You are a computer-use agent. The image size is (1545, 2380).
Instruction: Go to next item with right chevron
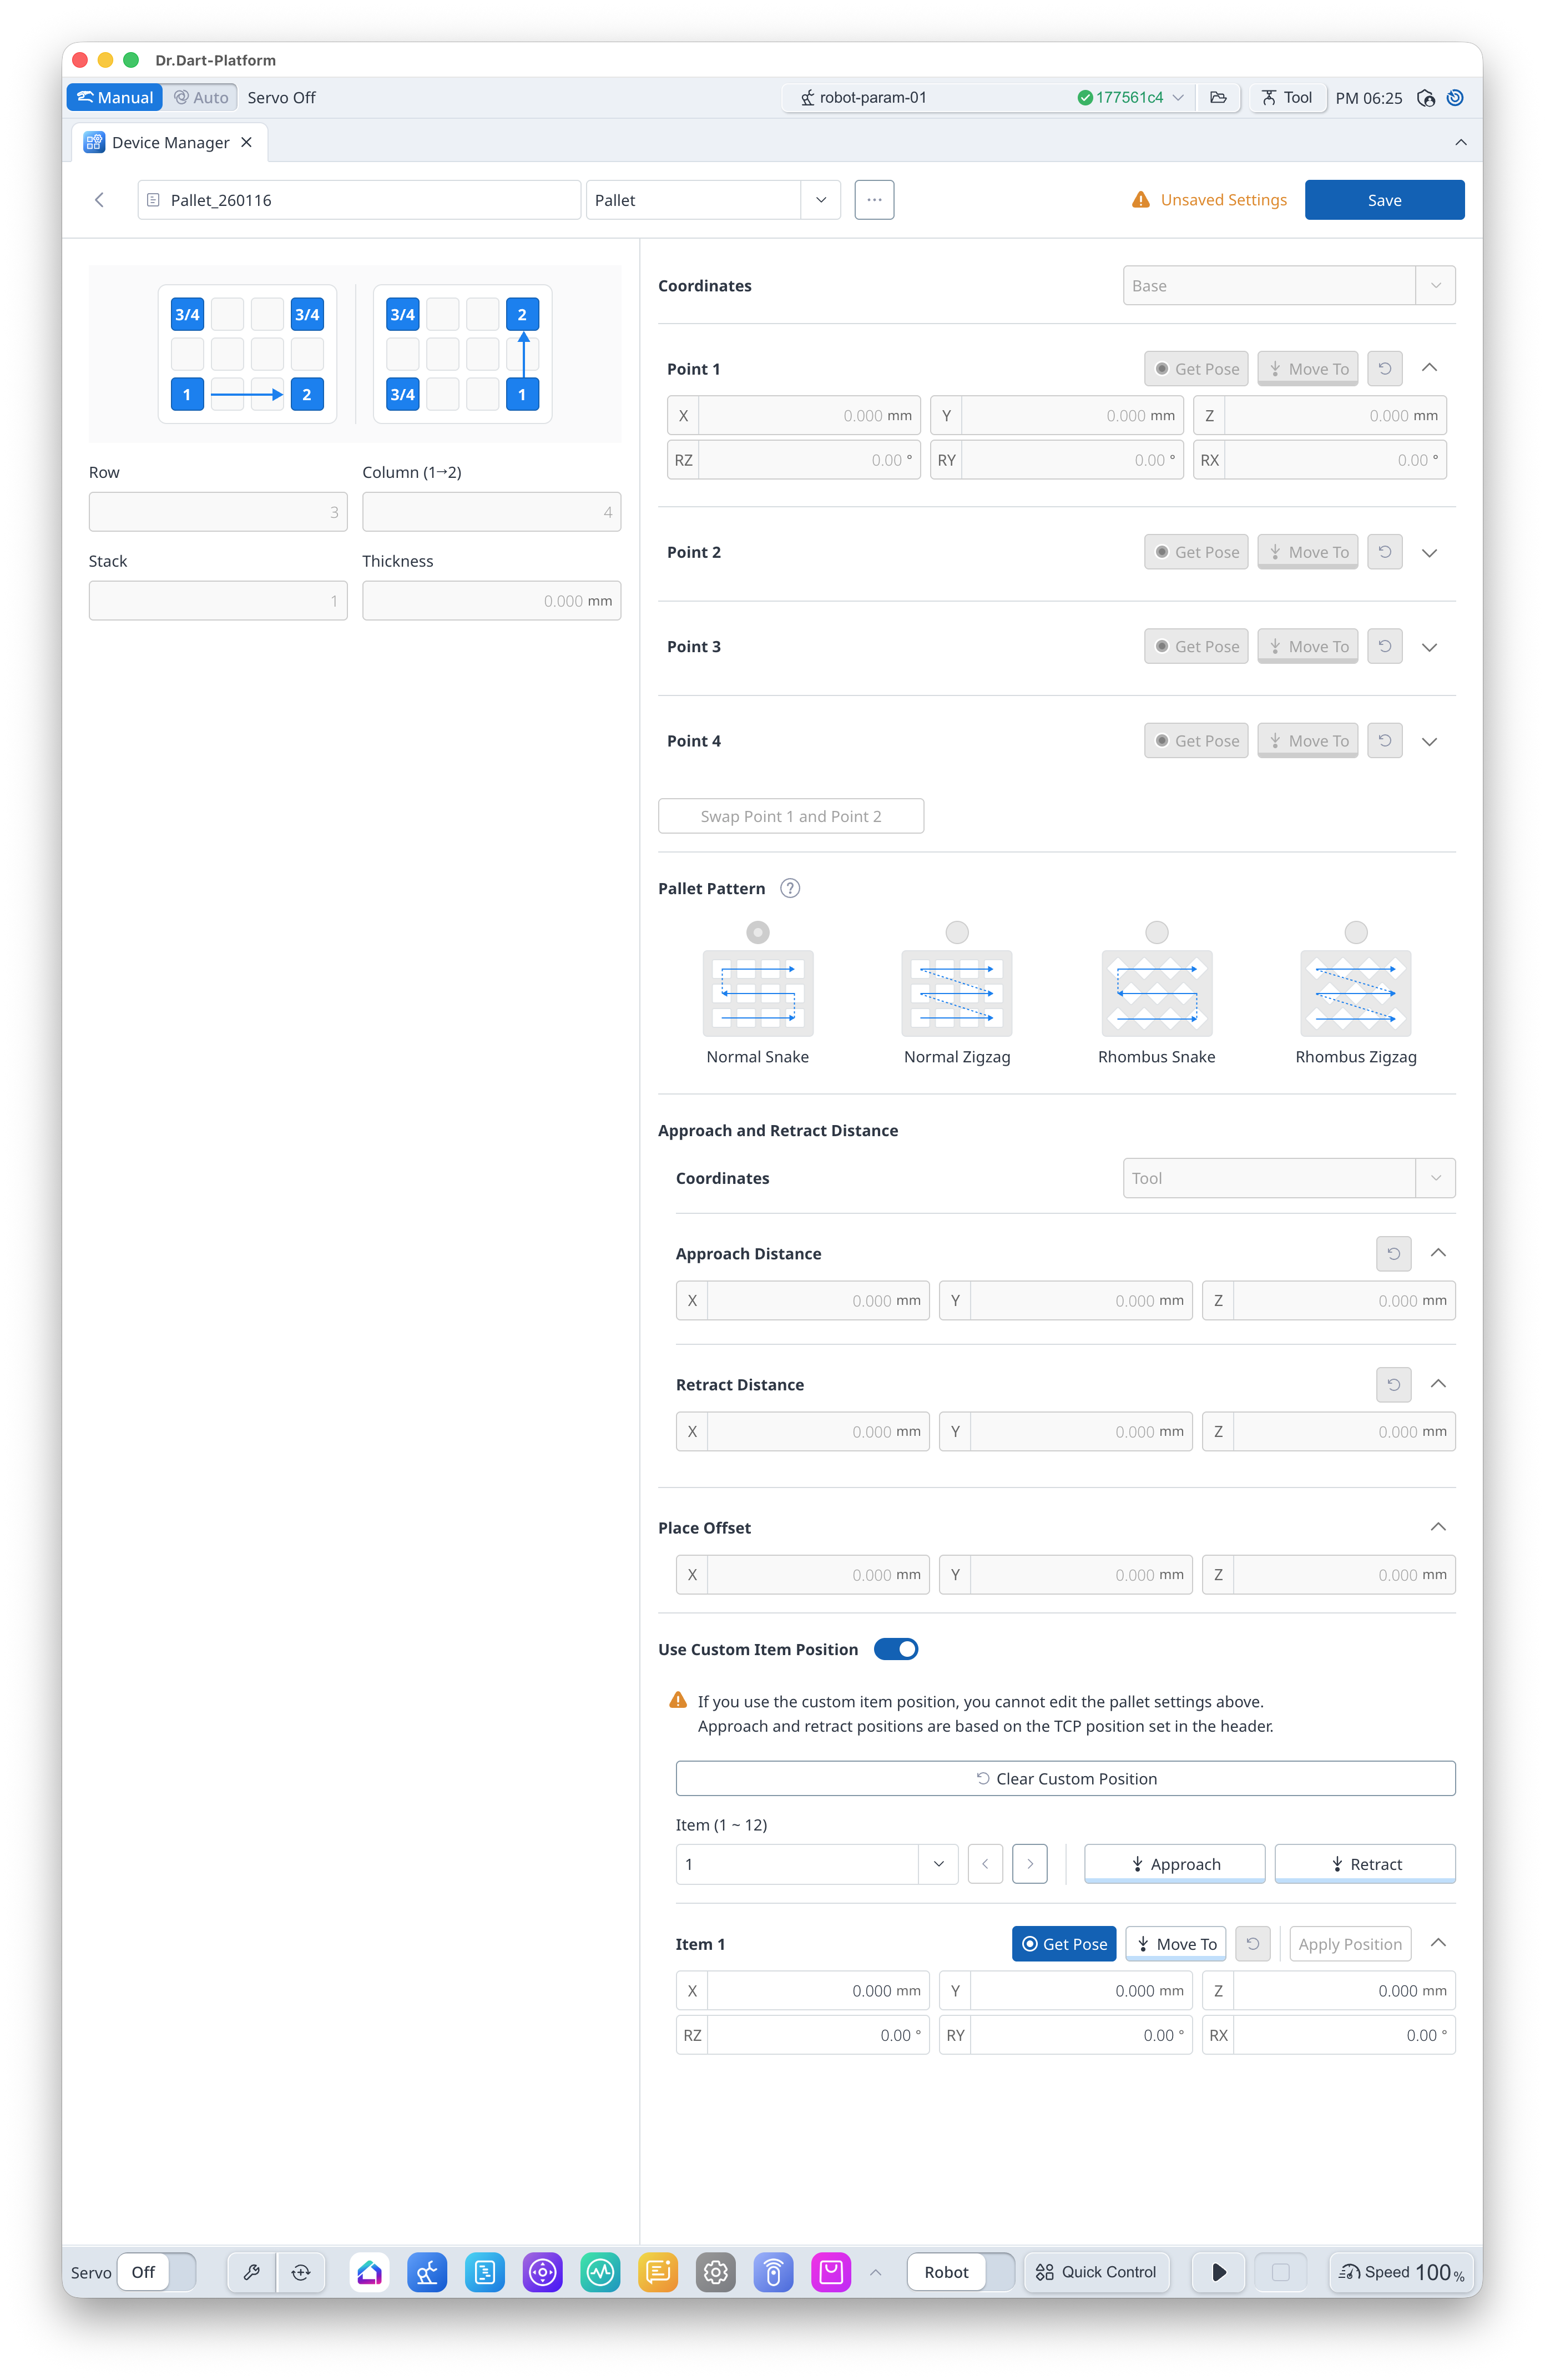(1030, 1864)
